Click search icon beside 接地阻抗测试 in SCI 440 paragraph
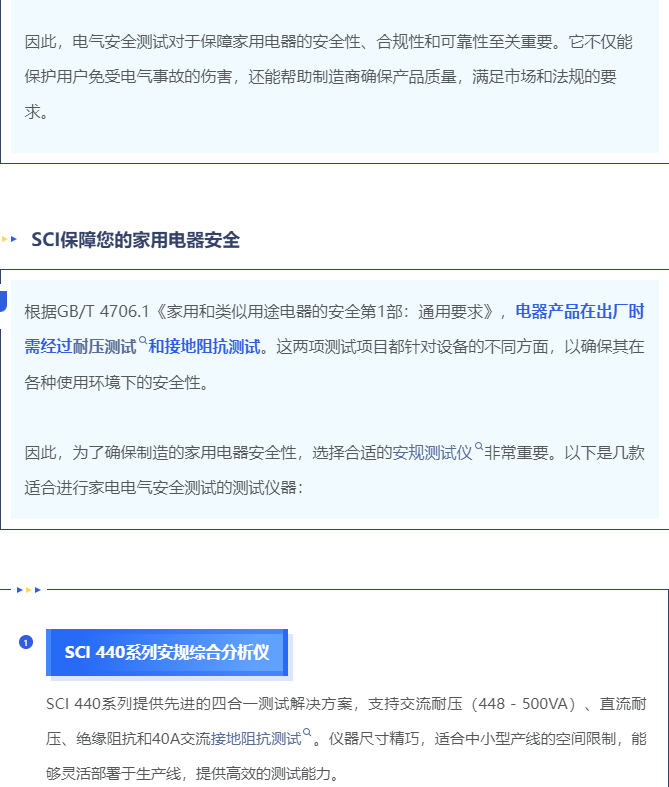 click(307, 733)
